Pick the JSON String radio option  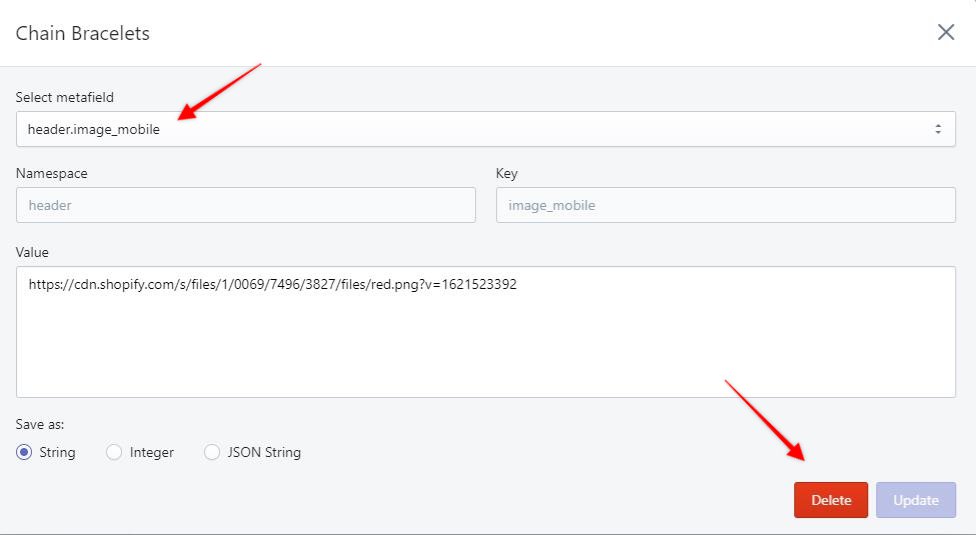(212, 452)
